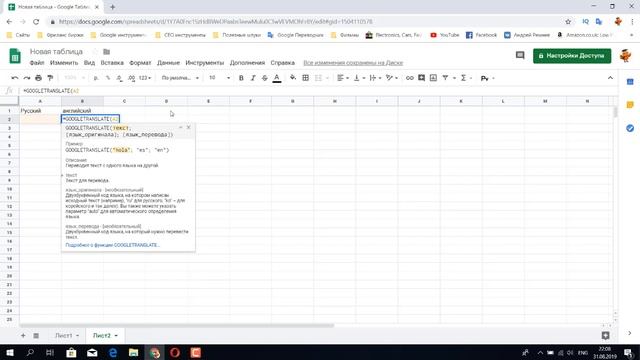
Task: Click the Undo arrow in the toolbar
Action: (15, 78)
